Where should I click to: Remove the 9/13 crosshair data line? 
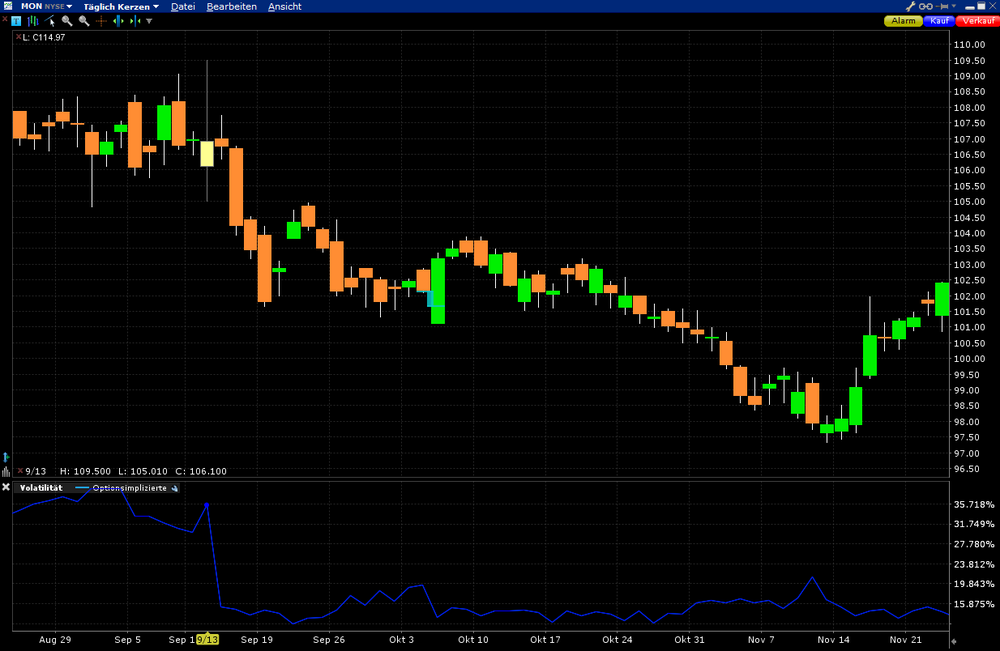pyautogui.click(x=20, y=471)
